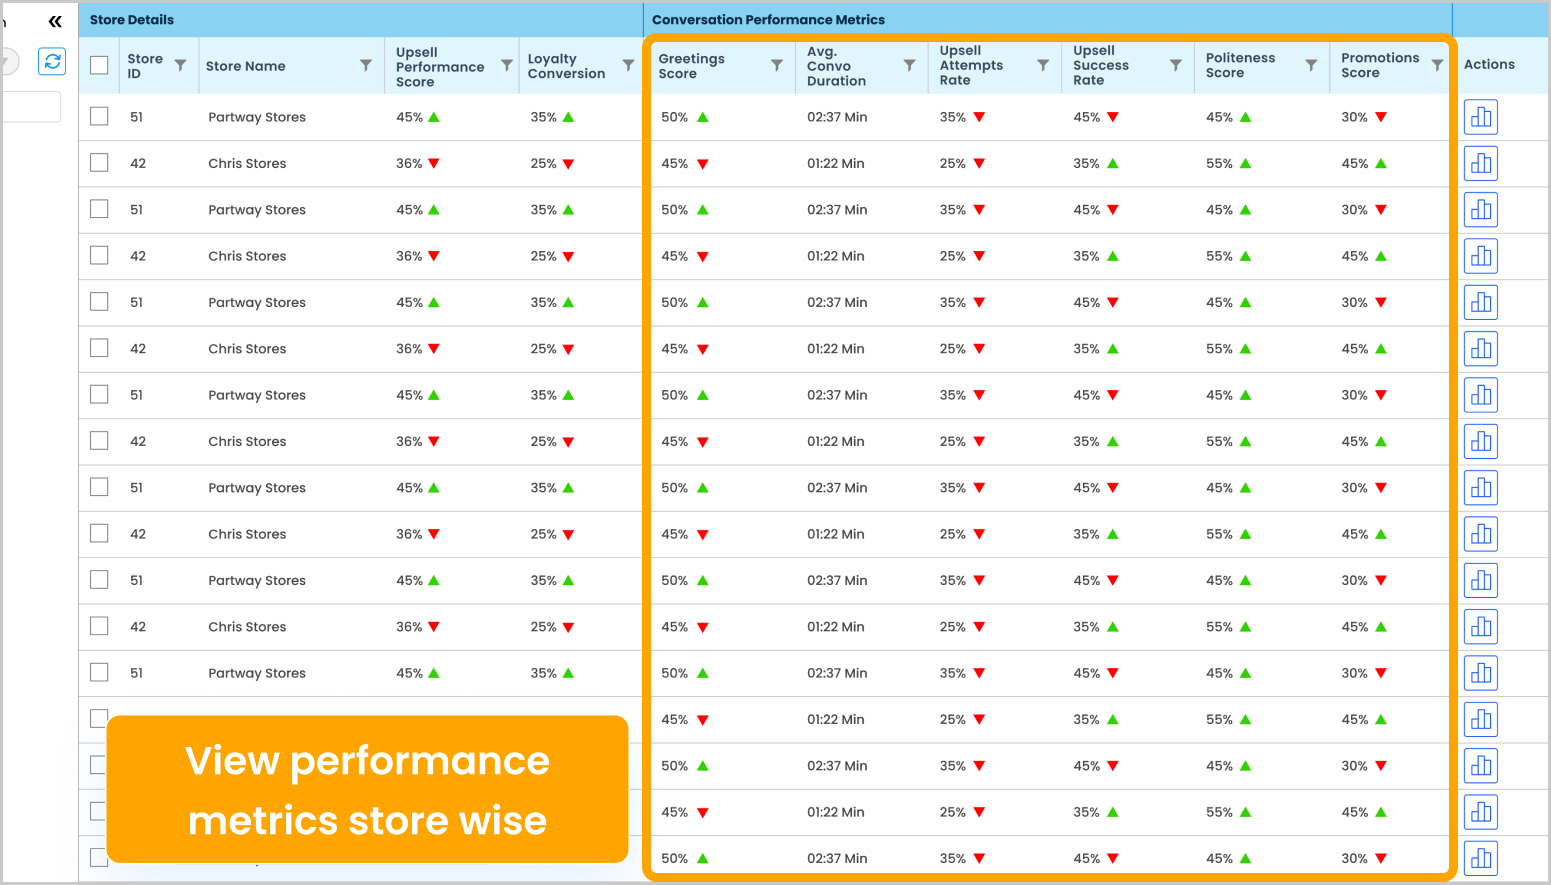
Task: Open the chart action icon in the first row
Action: coord(1480,117)
